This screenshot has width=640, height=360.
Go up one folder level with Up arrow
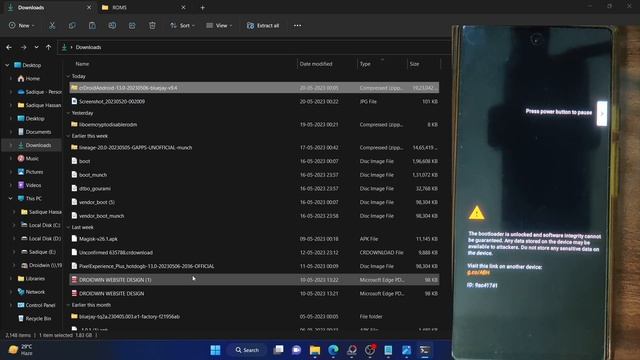[x=49, y=47]
